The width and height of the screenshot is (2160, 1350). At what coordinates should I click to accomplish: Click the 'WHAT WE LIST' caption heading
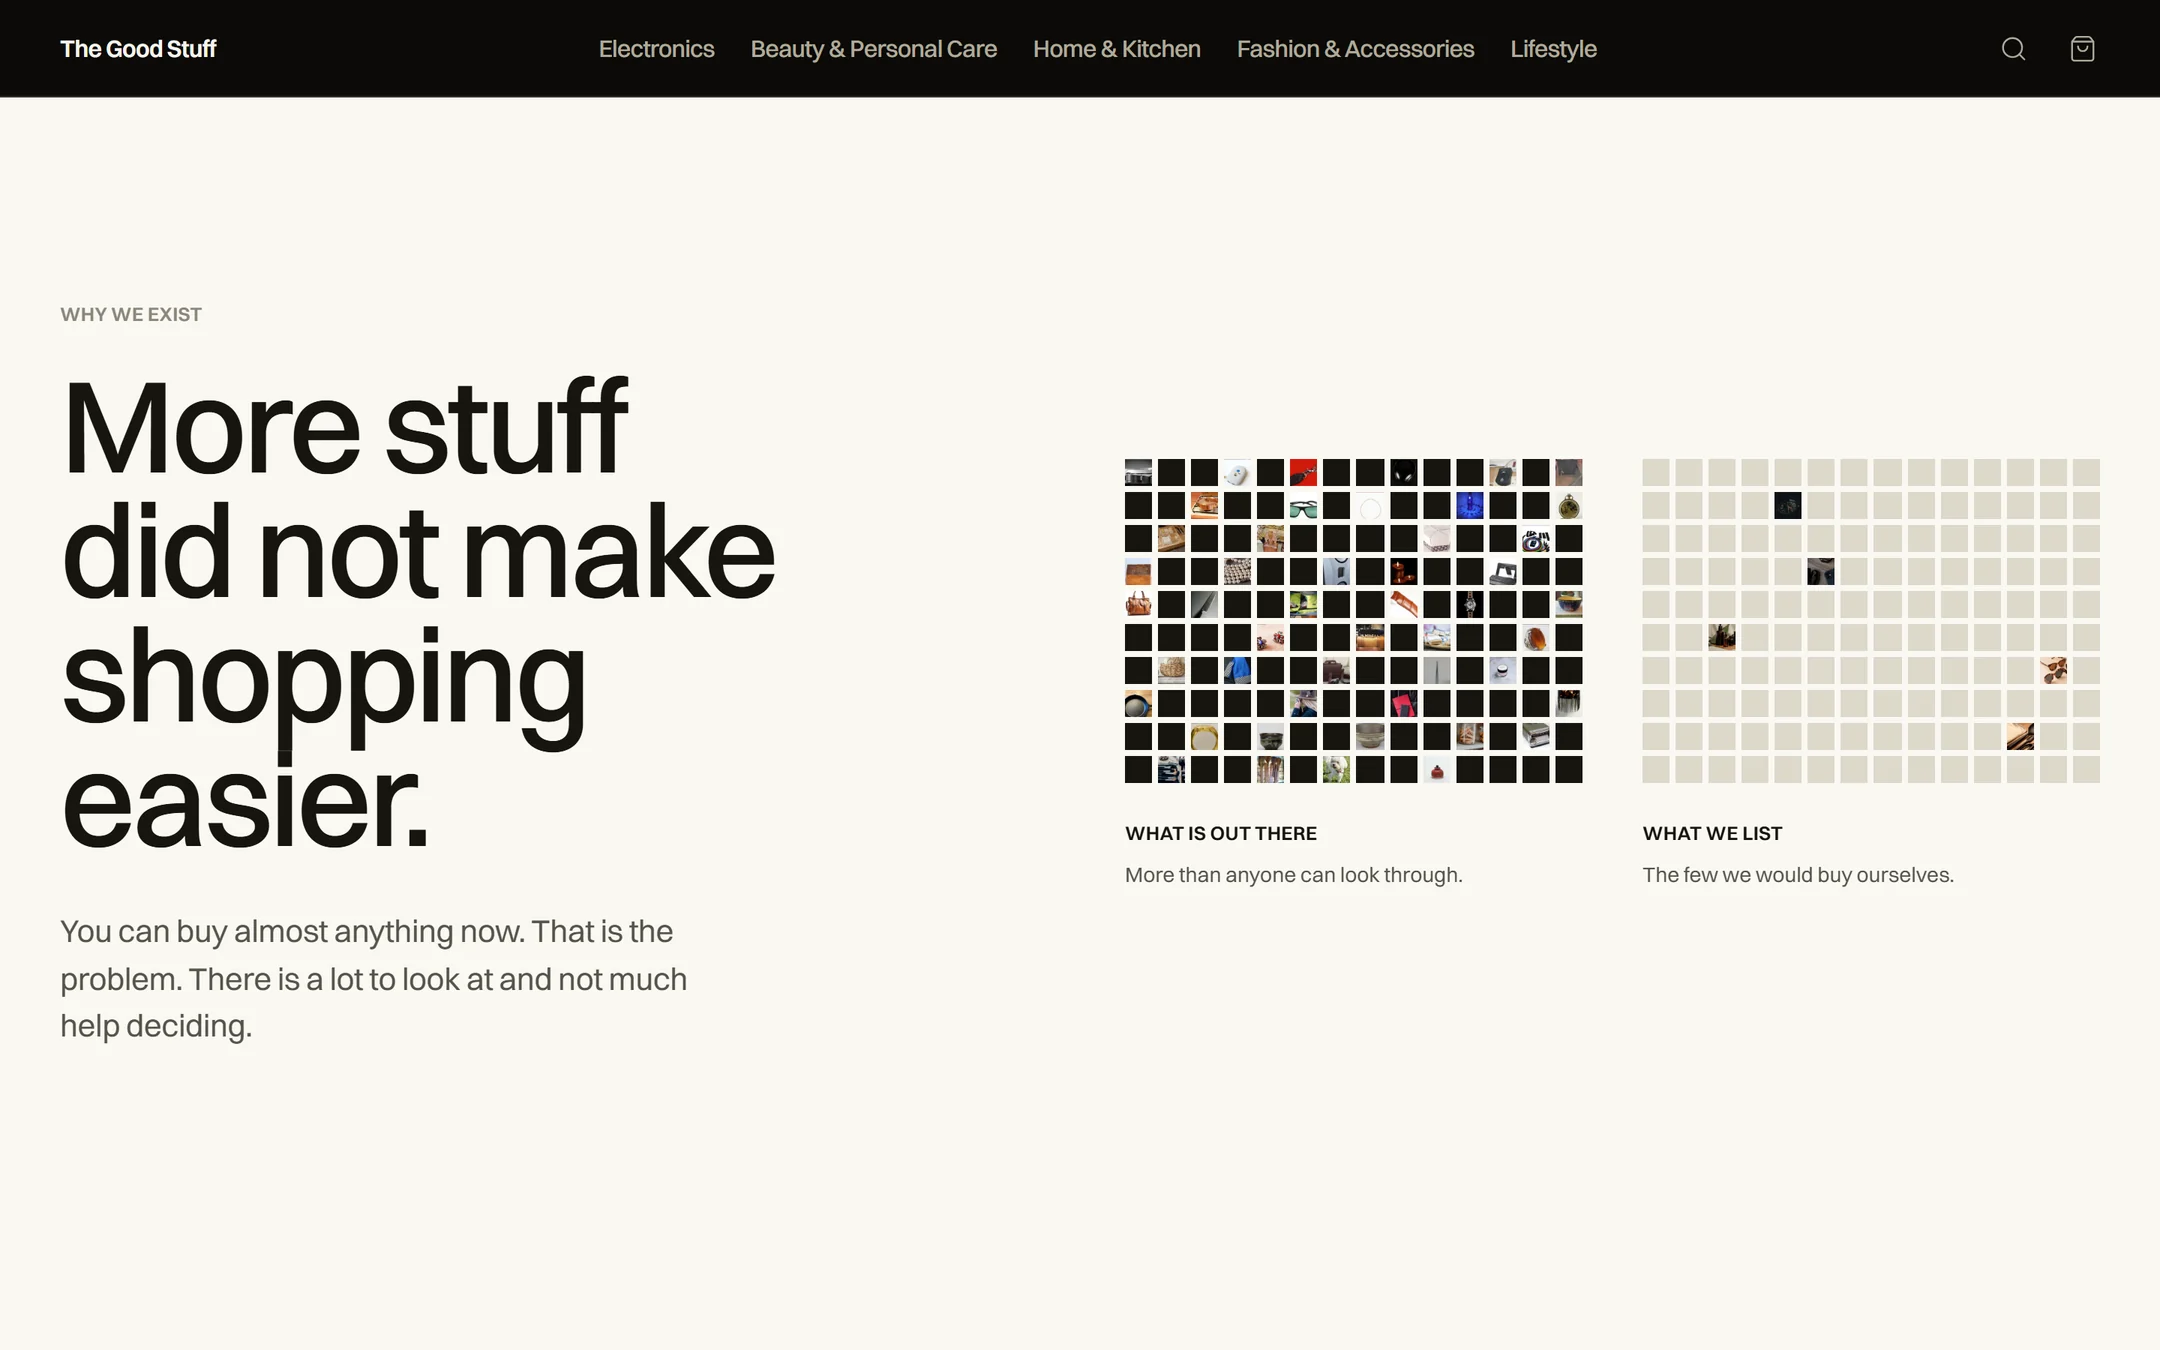coord(1712,833)
